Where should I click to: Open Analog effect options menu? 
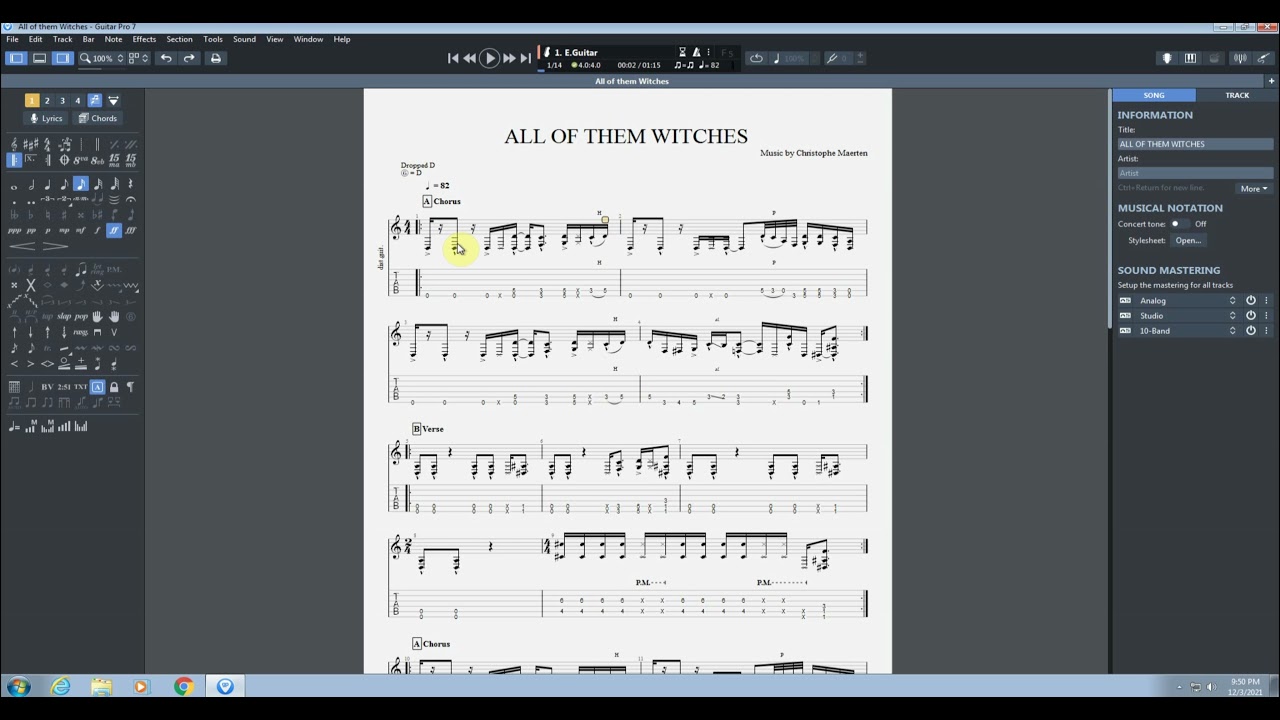click(1266, 300)
